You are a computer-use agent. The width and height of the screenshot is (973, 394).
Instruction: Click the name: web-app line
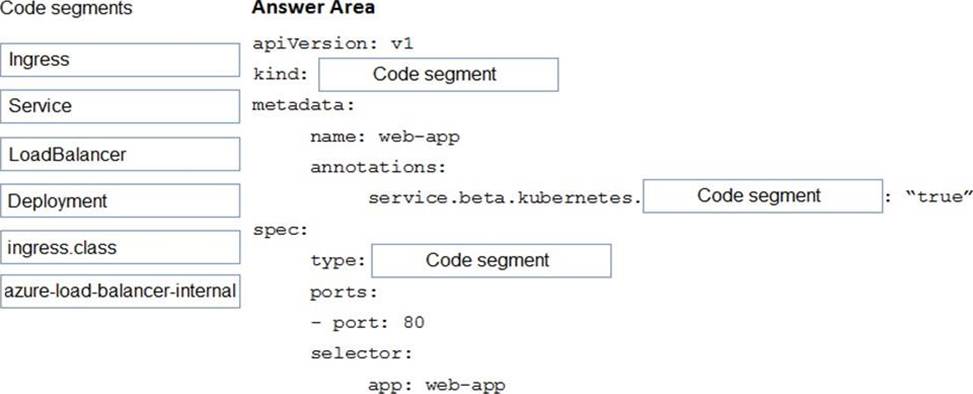(385, 137)
